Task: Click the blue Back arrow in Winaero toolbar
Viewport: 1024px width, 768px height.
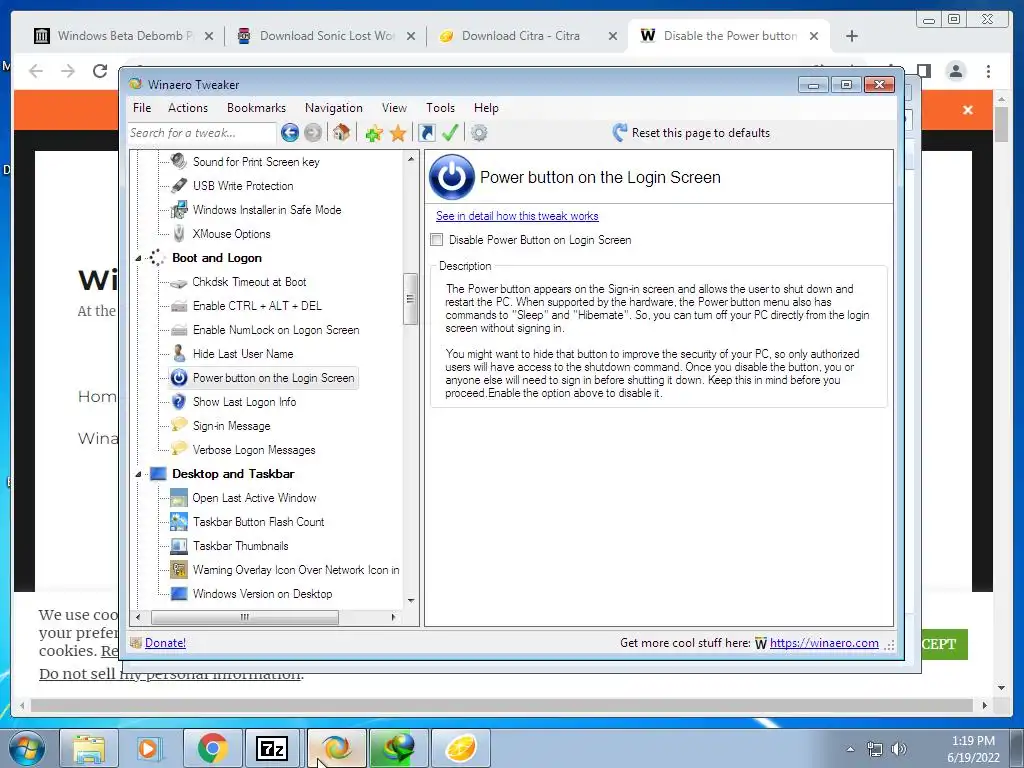Action: pos(290,133)
